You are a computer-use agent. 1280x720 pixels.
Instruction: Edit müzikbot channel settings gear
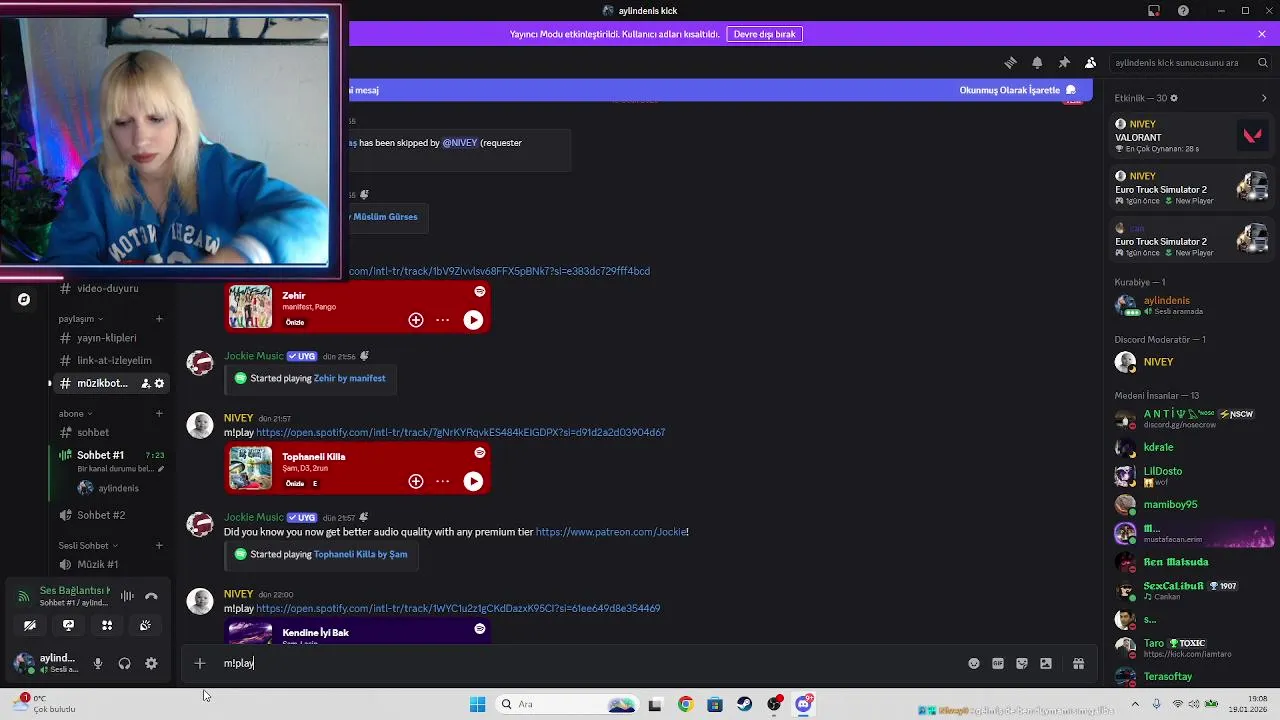[159, 383]
